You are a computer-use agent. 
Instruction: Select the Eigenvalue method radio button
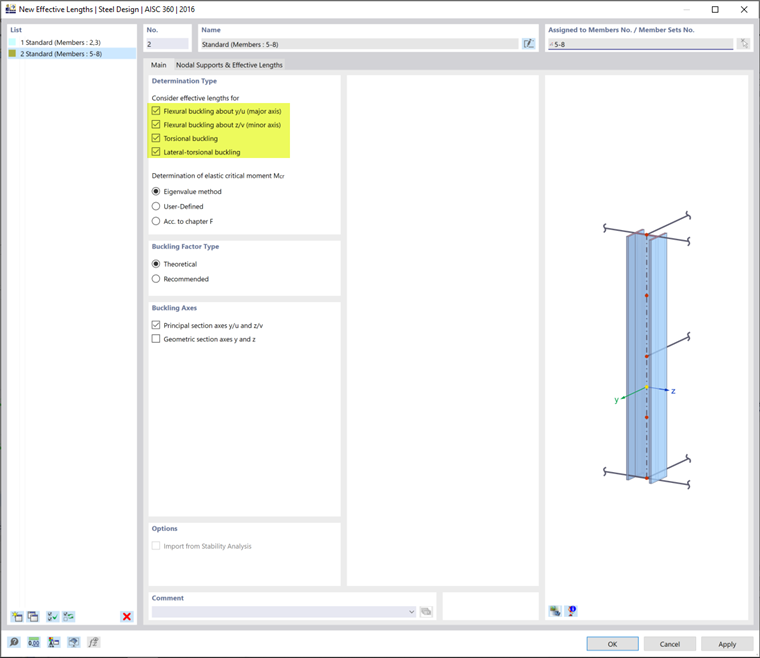point(156,191)
